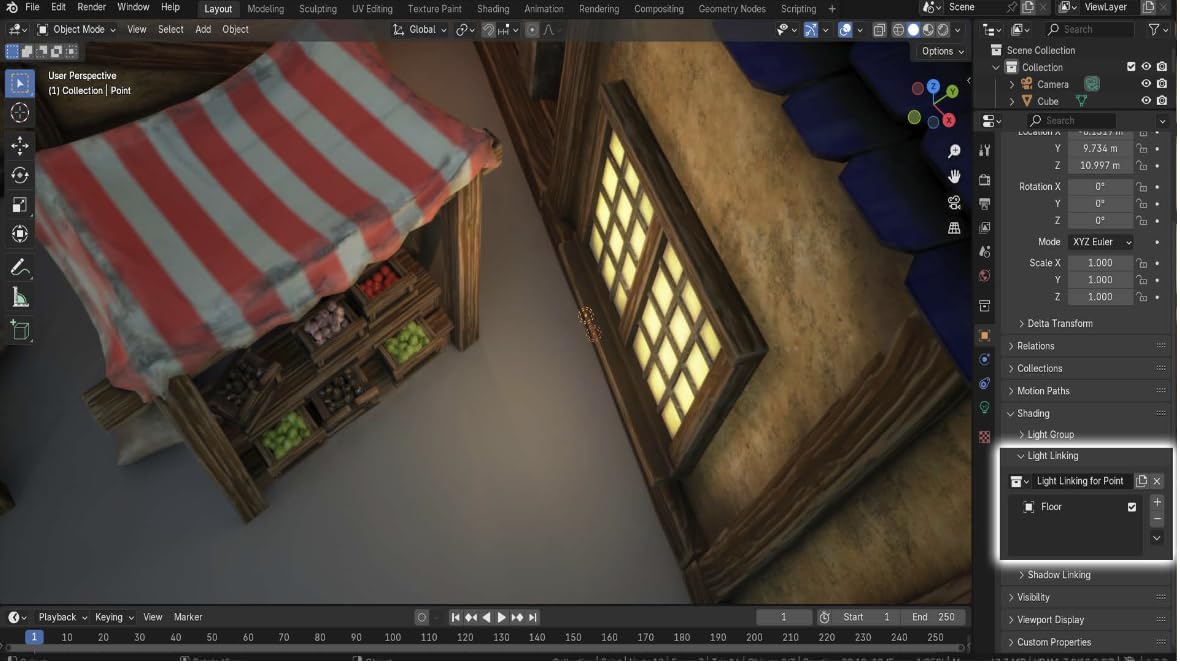
Task: Open the Add menu in viewport header
Action: (203, 30)
